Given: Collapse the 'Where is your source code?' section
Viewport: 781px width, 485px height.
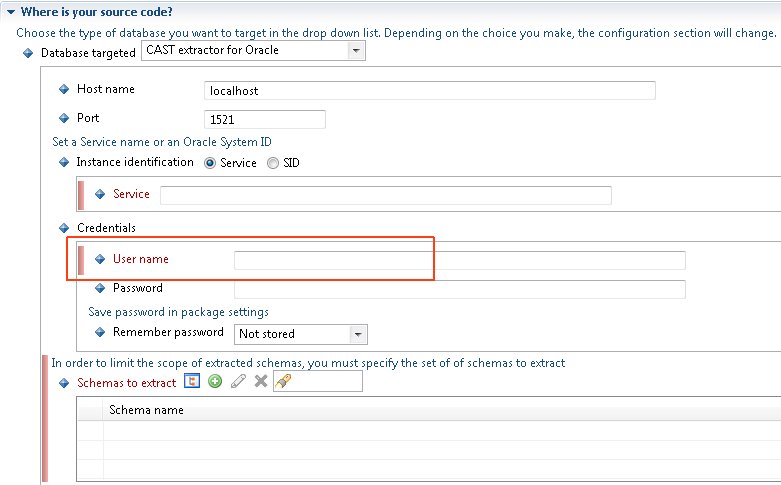Looking at the screenshot, I should [9, 12].
